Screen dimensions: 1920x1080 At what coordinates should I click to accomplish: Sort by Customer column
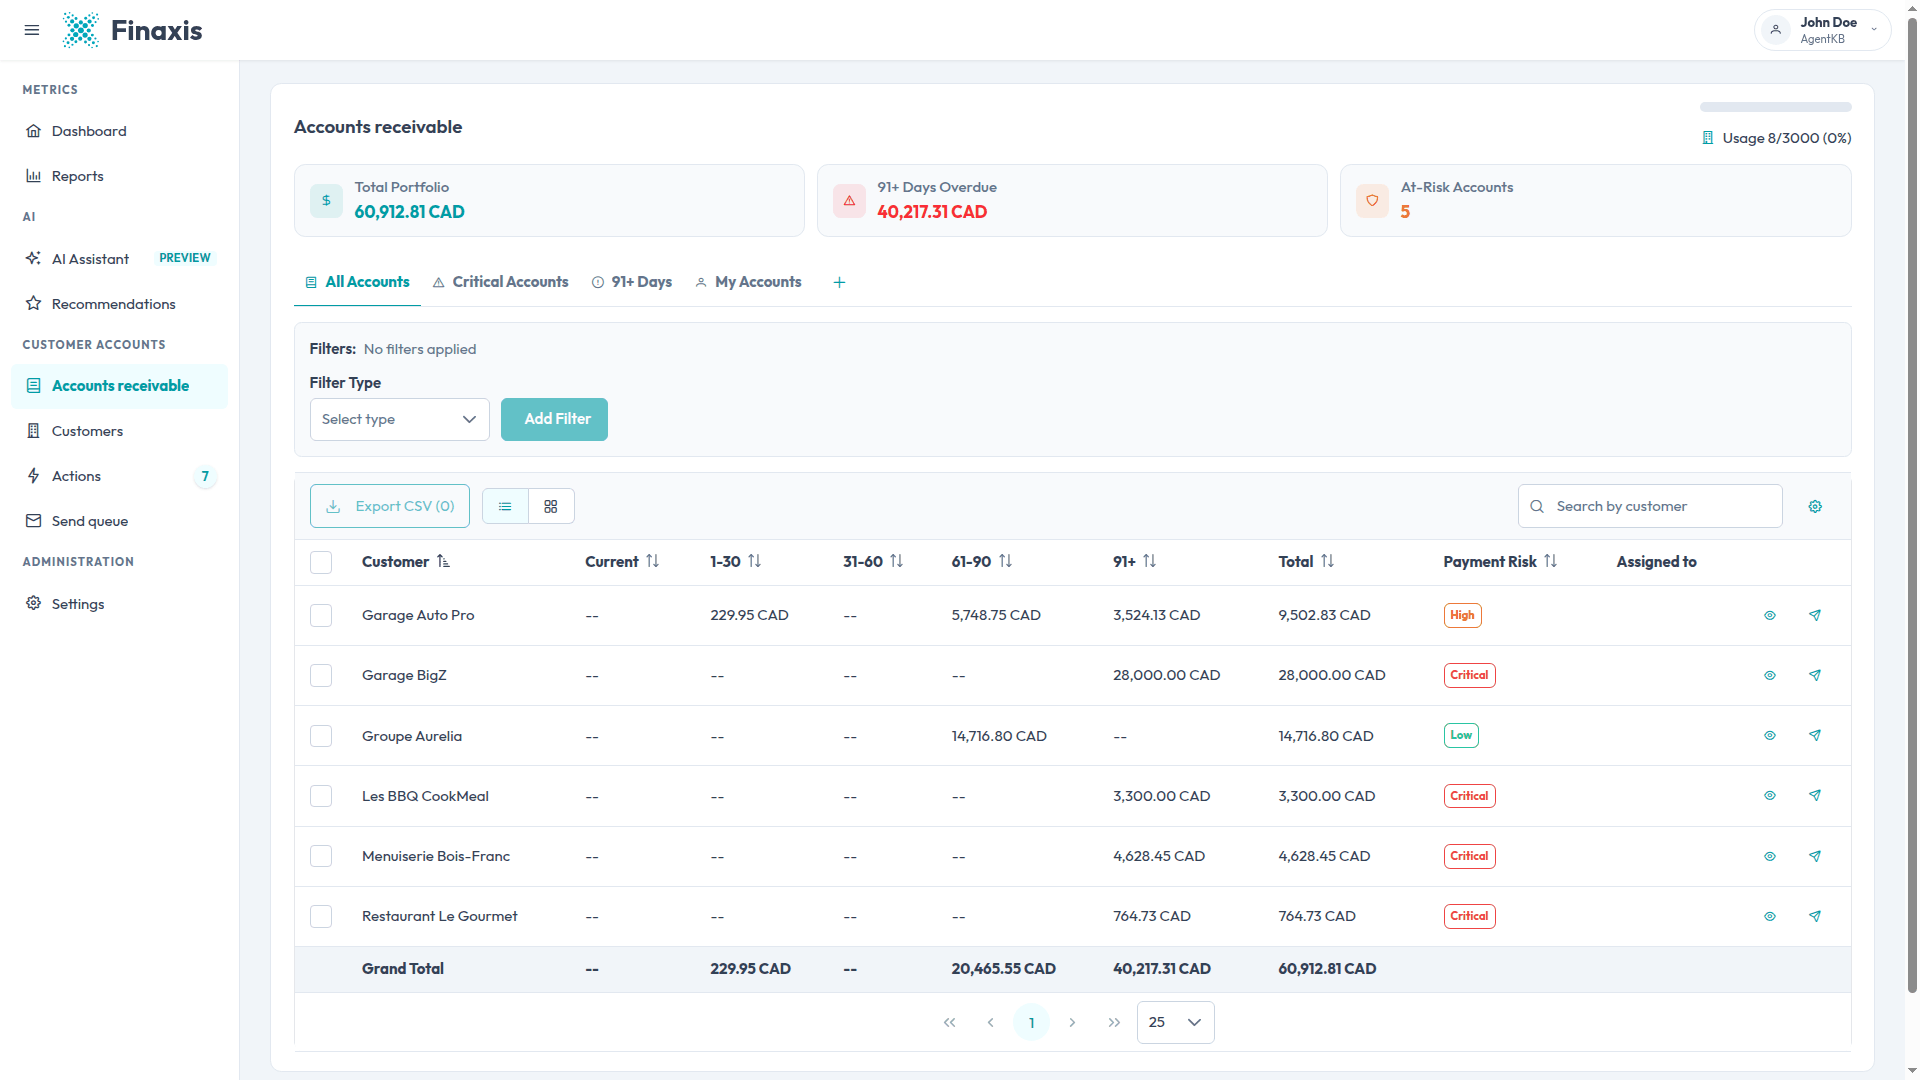pos(406,562)
